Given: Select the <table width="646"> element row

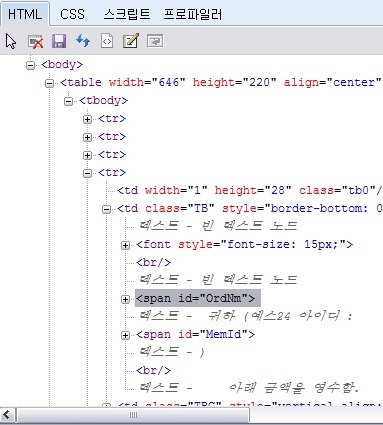Looking at the screenshot, I should (x=221, y=82).
